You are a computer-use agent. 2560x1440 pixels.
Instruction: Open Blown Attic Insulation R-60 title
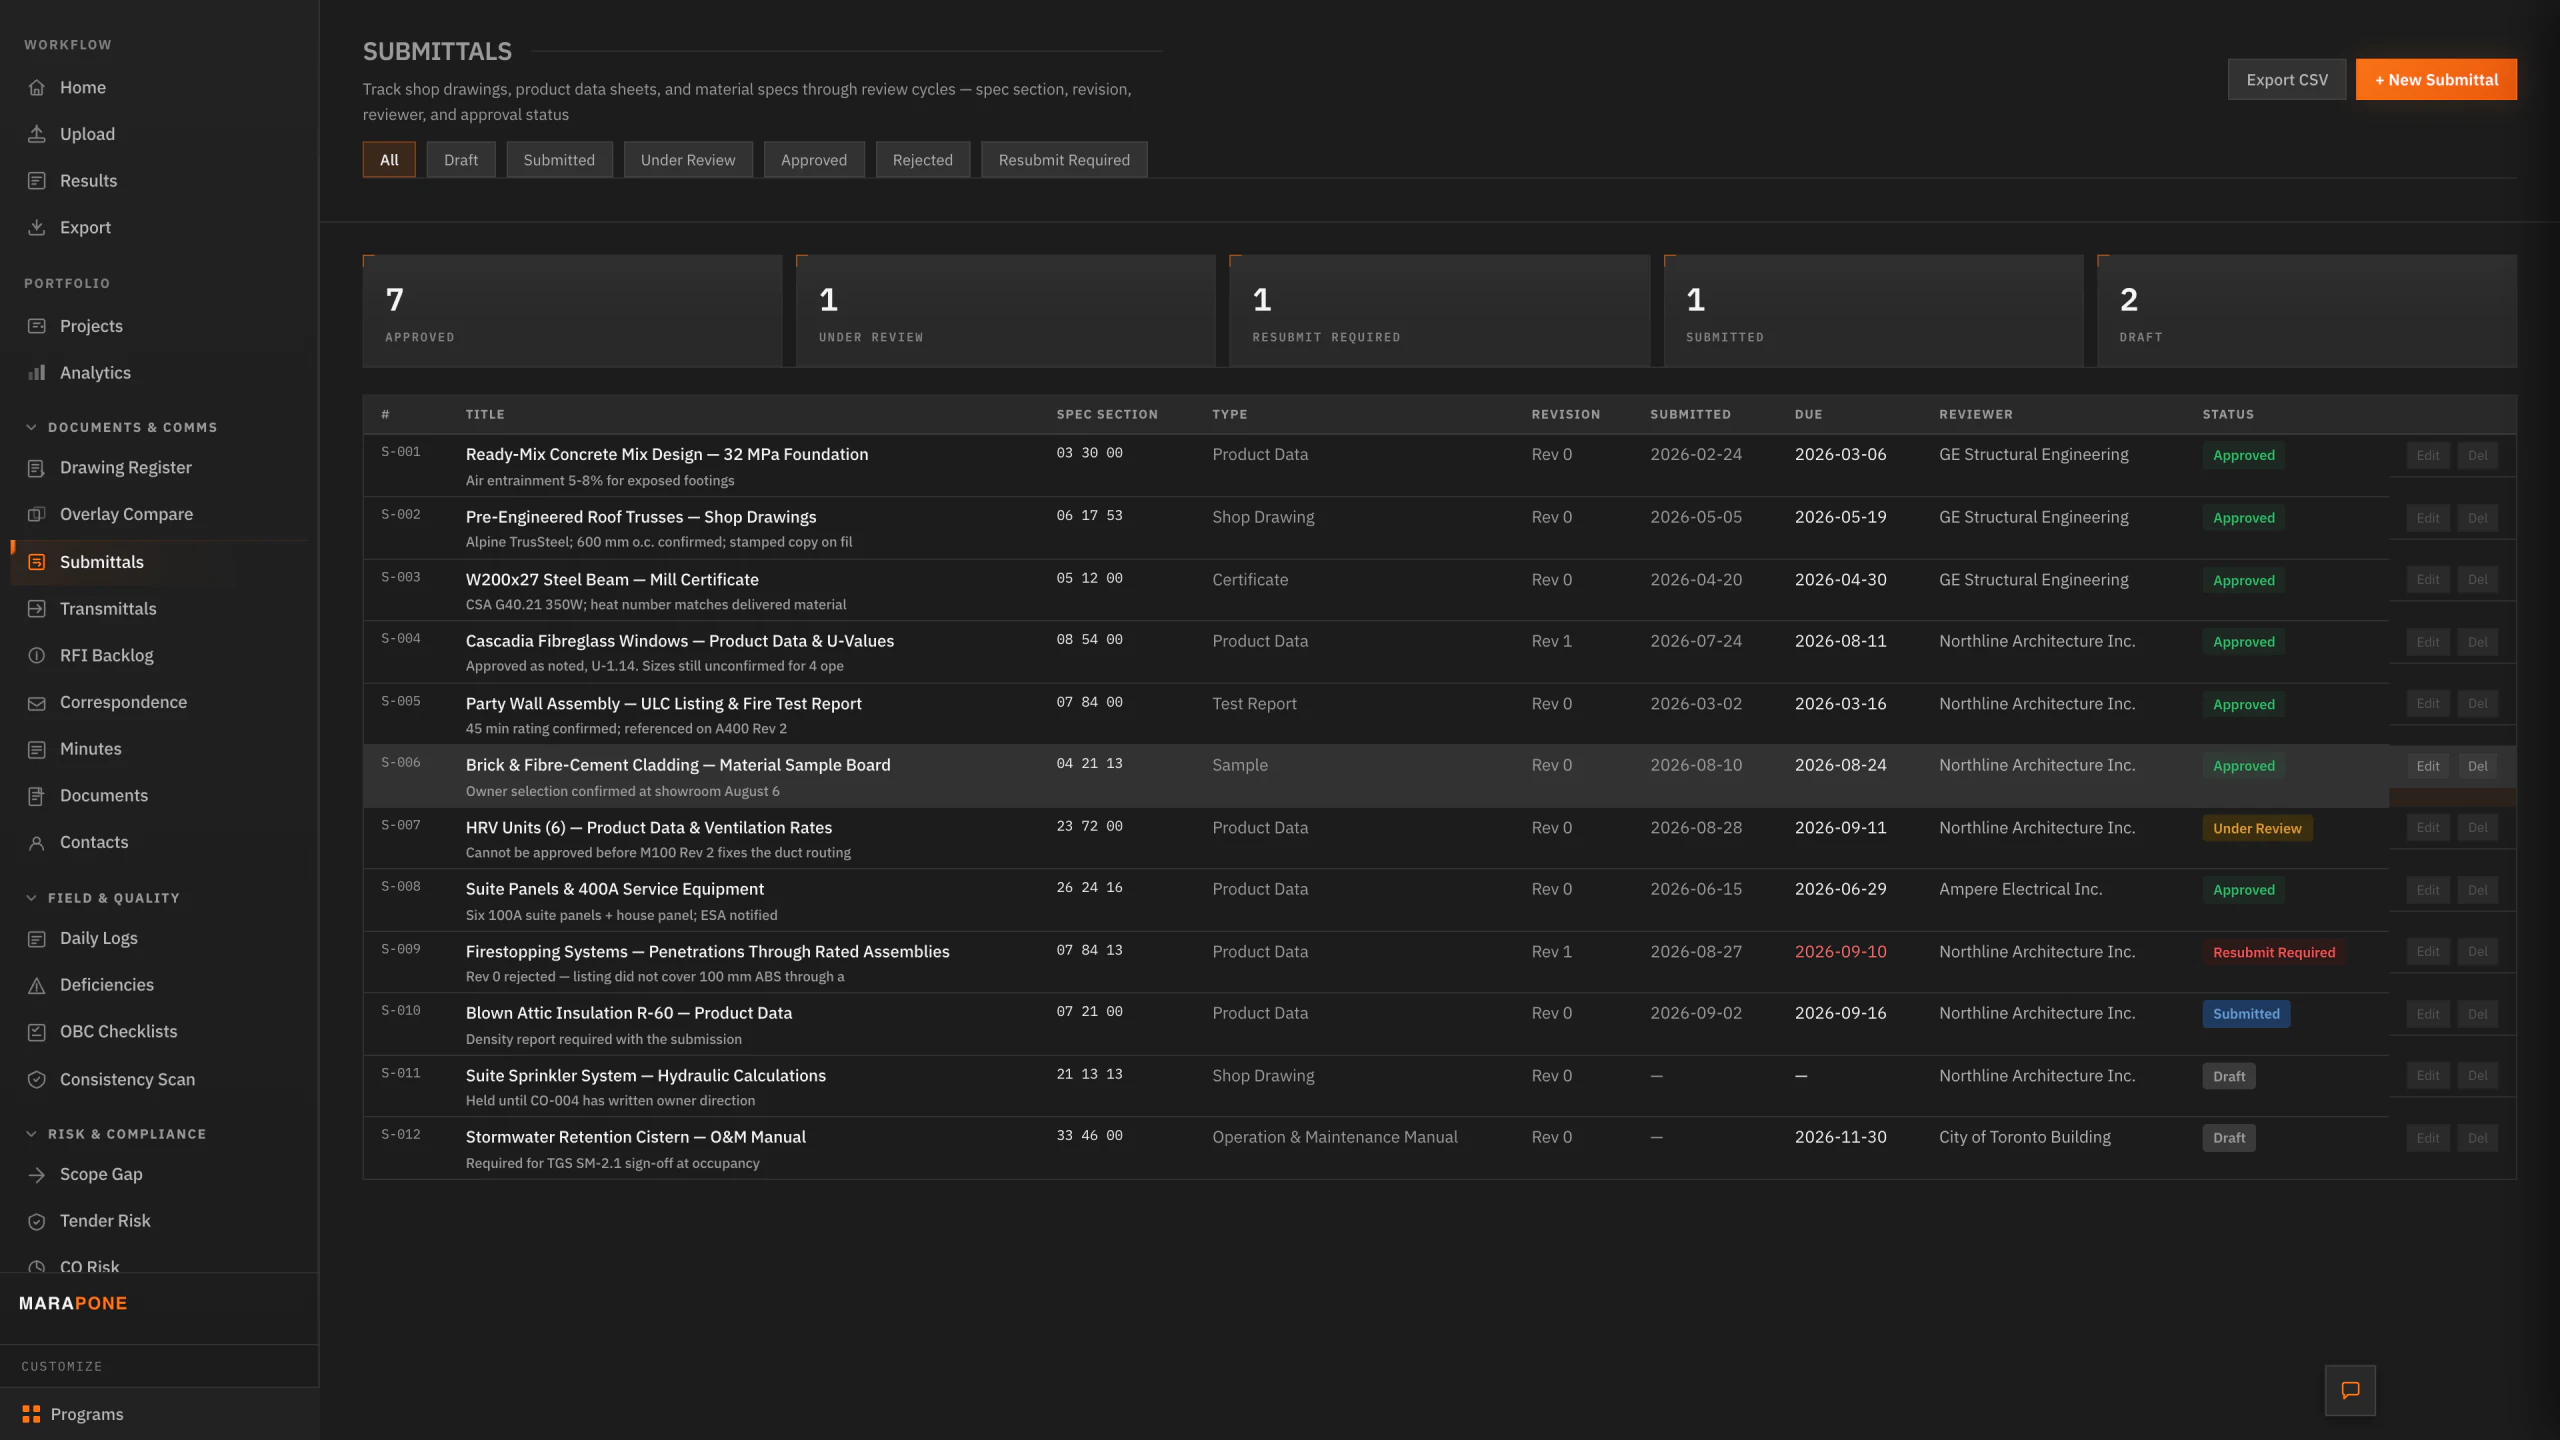tap(629, 1014)
